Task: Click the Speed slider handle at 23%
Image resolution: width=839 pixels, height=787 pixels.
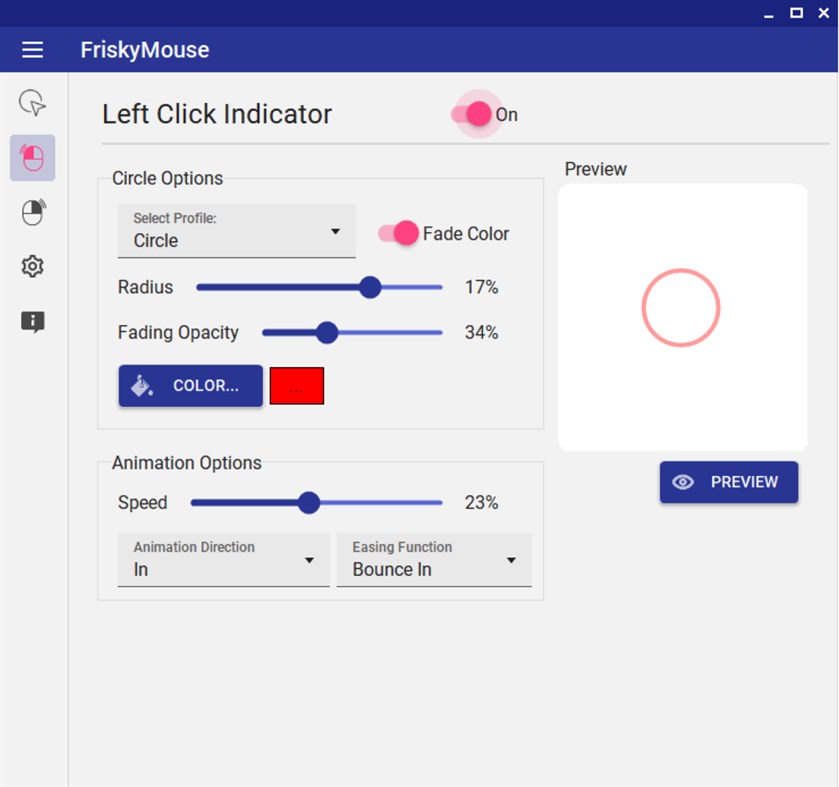Action: pyautogui.click(x=308, y=502)
